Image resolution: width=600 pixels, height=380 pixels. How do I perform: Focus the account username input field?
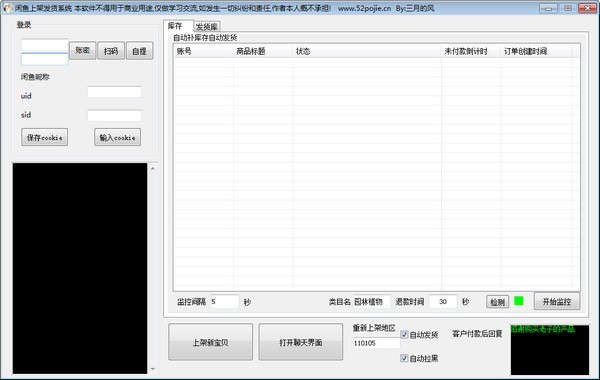pos(44,46)
